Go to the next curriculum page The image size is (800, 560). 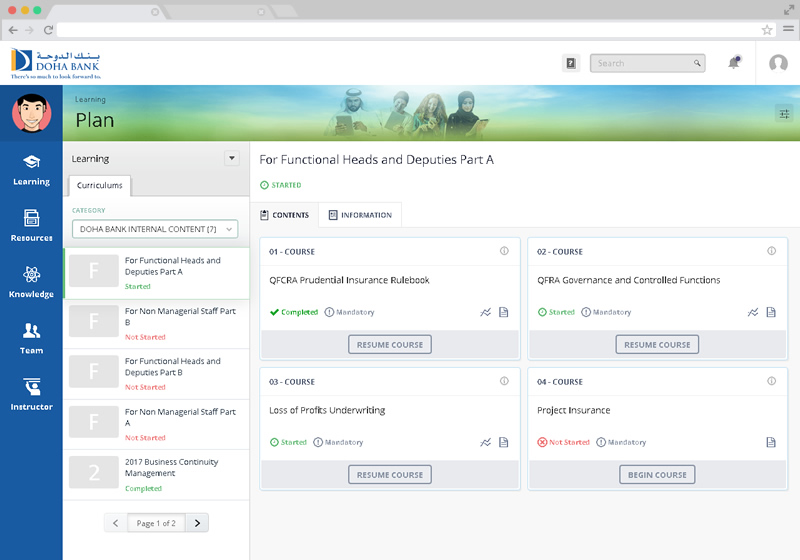coord(197,523)
